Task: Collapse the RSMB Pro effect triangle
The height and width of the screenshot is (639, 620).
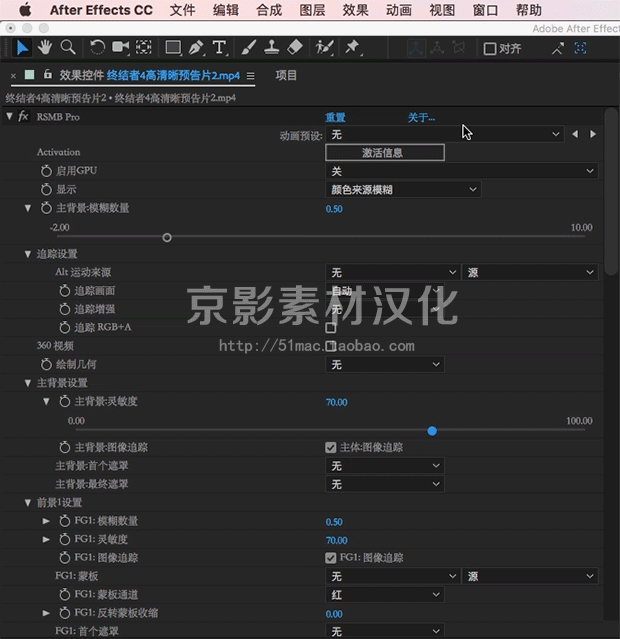Action: (9, 117)
